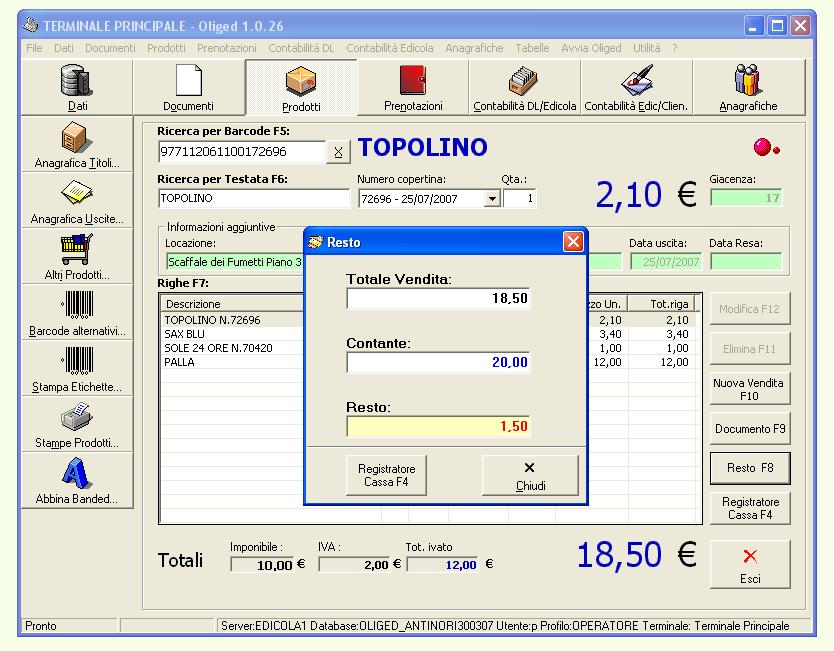
Task: Open the Tabelle menu
Action: (x=532, y=48)
